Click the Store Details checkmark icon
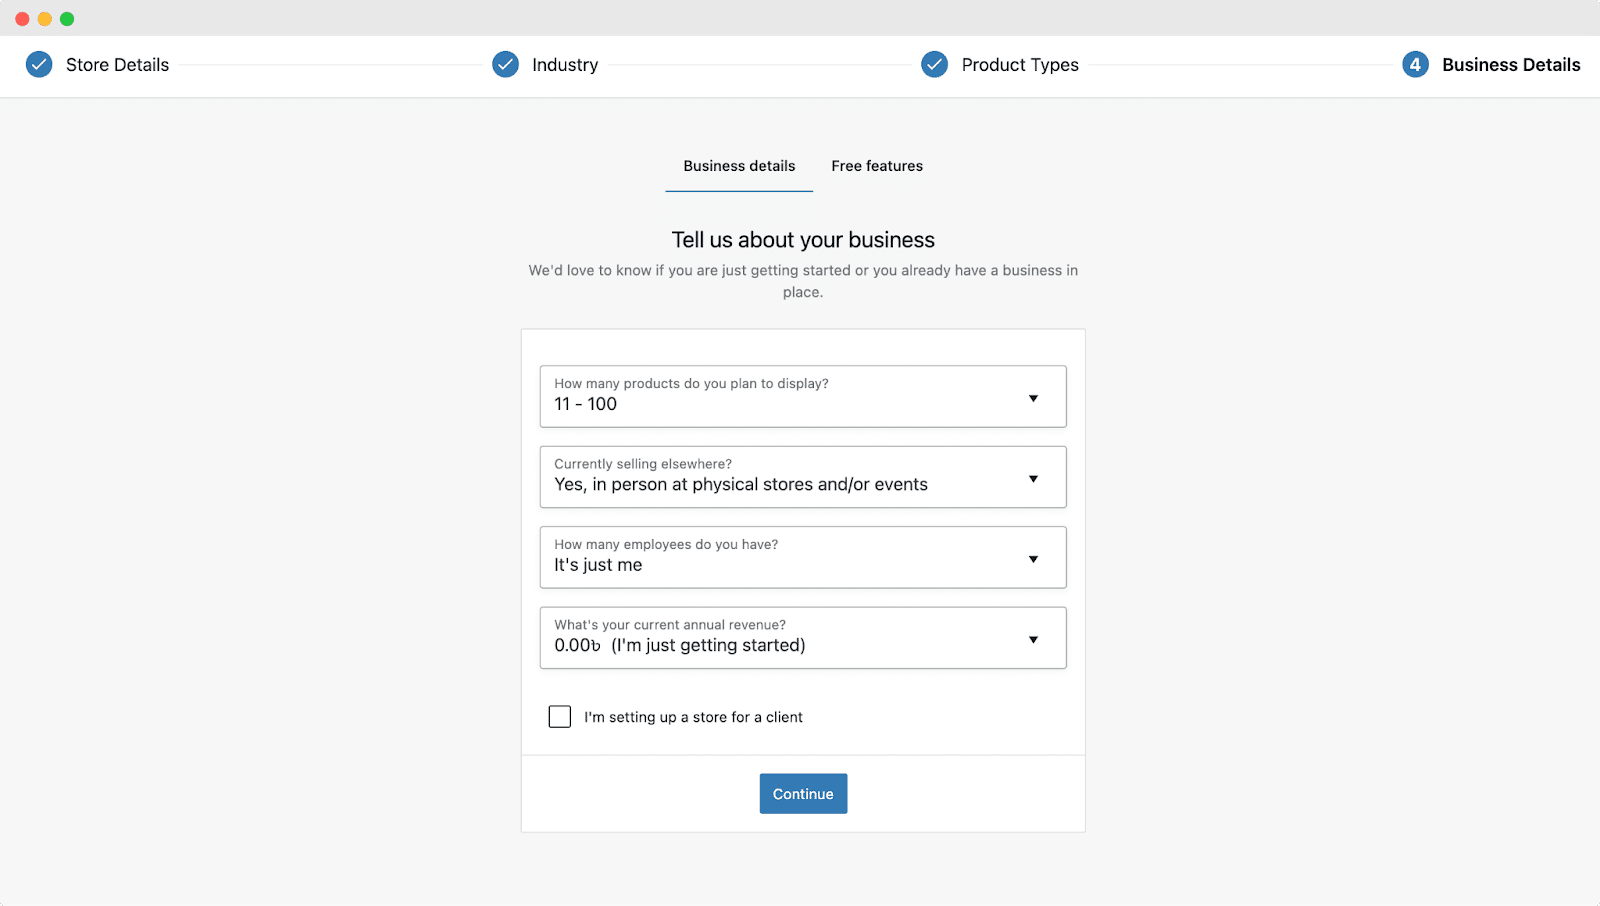 click(x=39, y=65)
